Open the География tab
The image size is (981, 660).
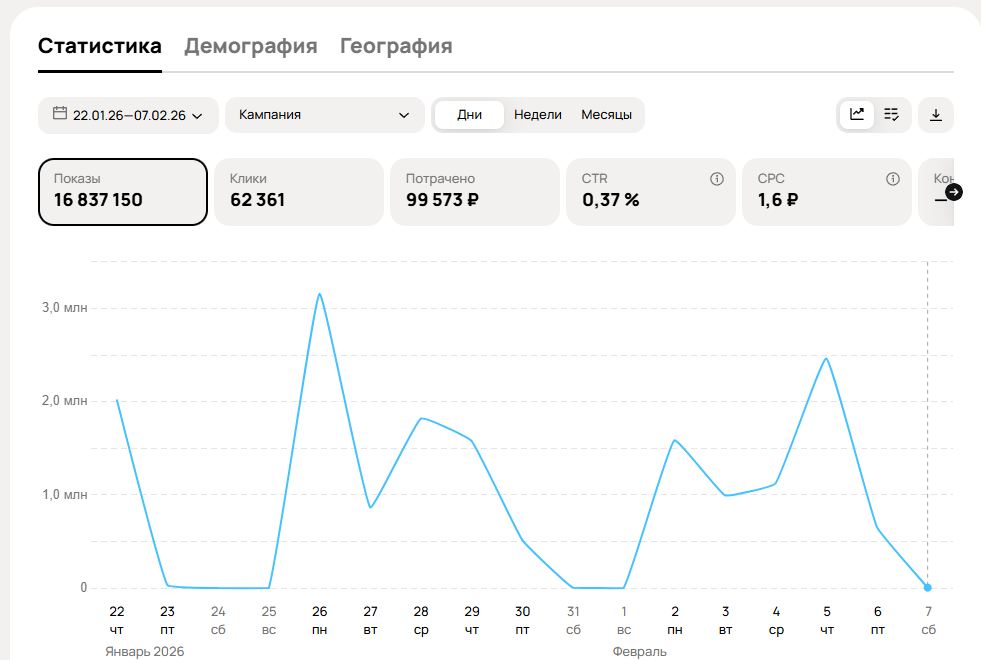click(x=396, y=46)
